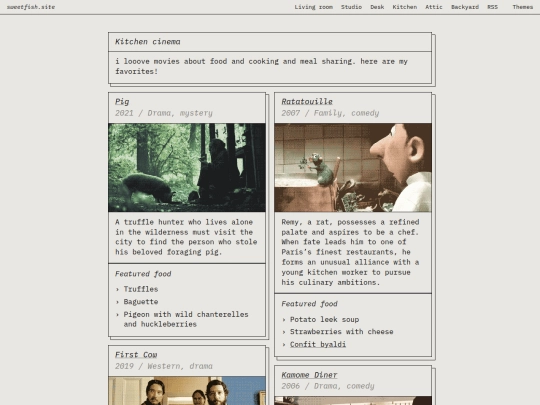Open the Attic nav link
The image size is (540, 405).
[434, 7]
